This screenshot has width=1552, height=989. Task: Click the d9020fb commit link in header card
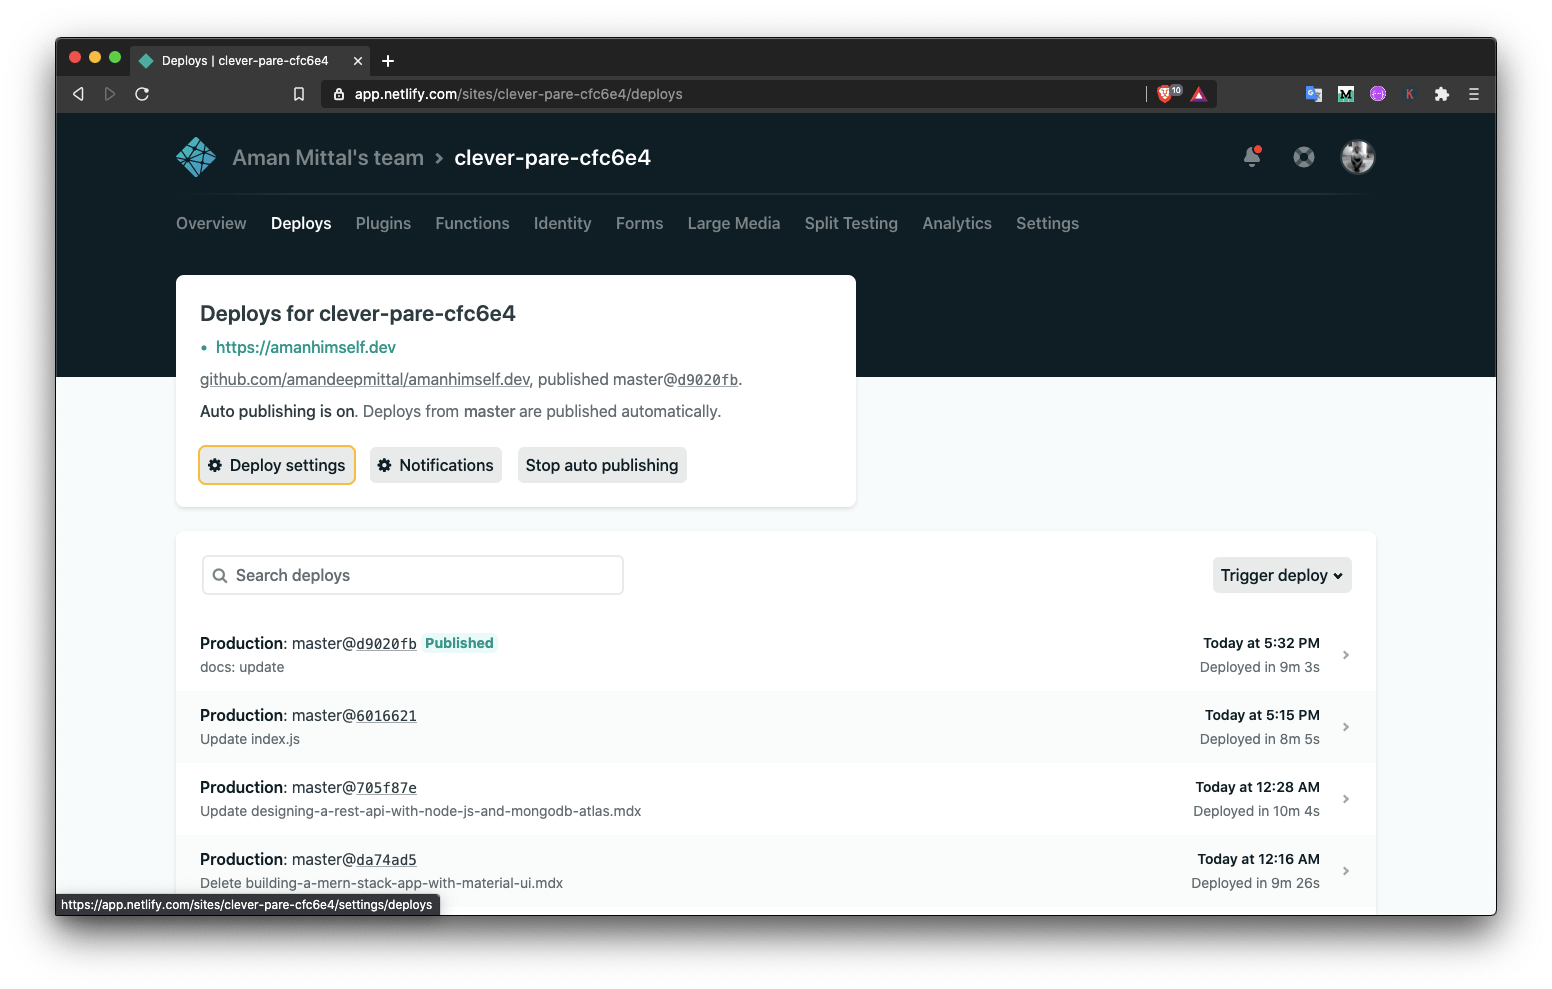[x=708, y=380]
